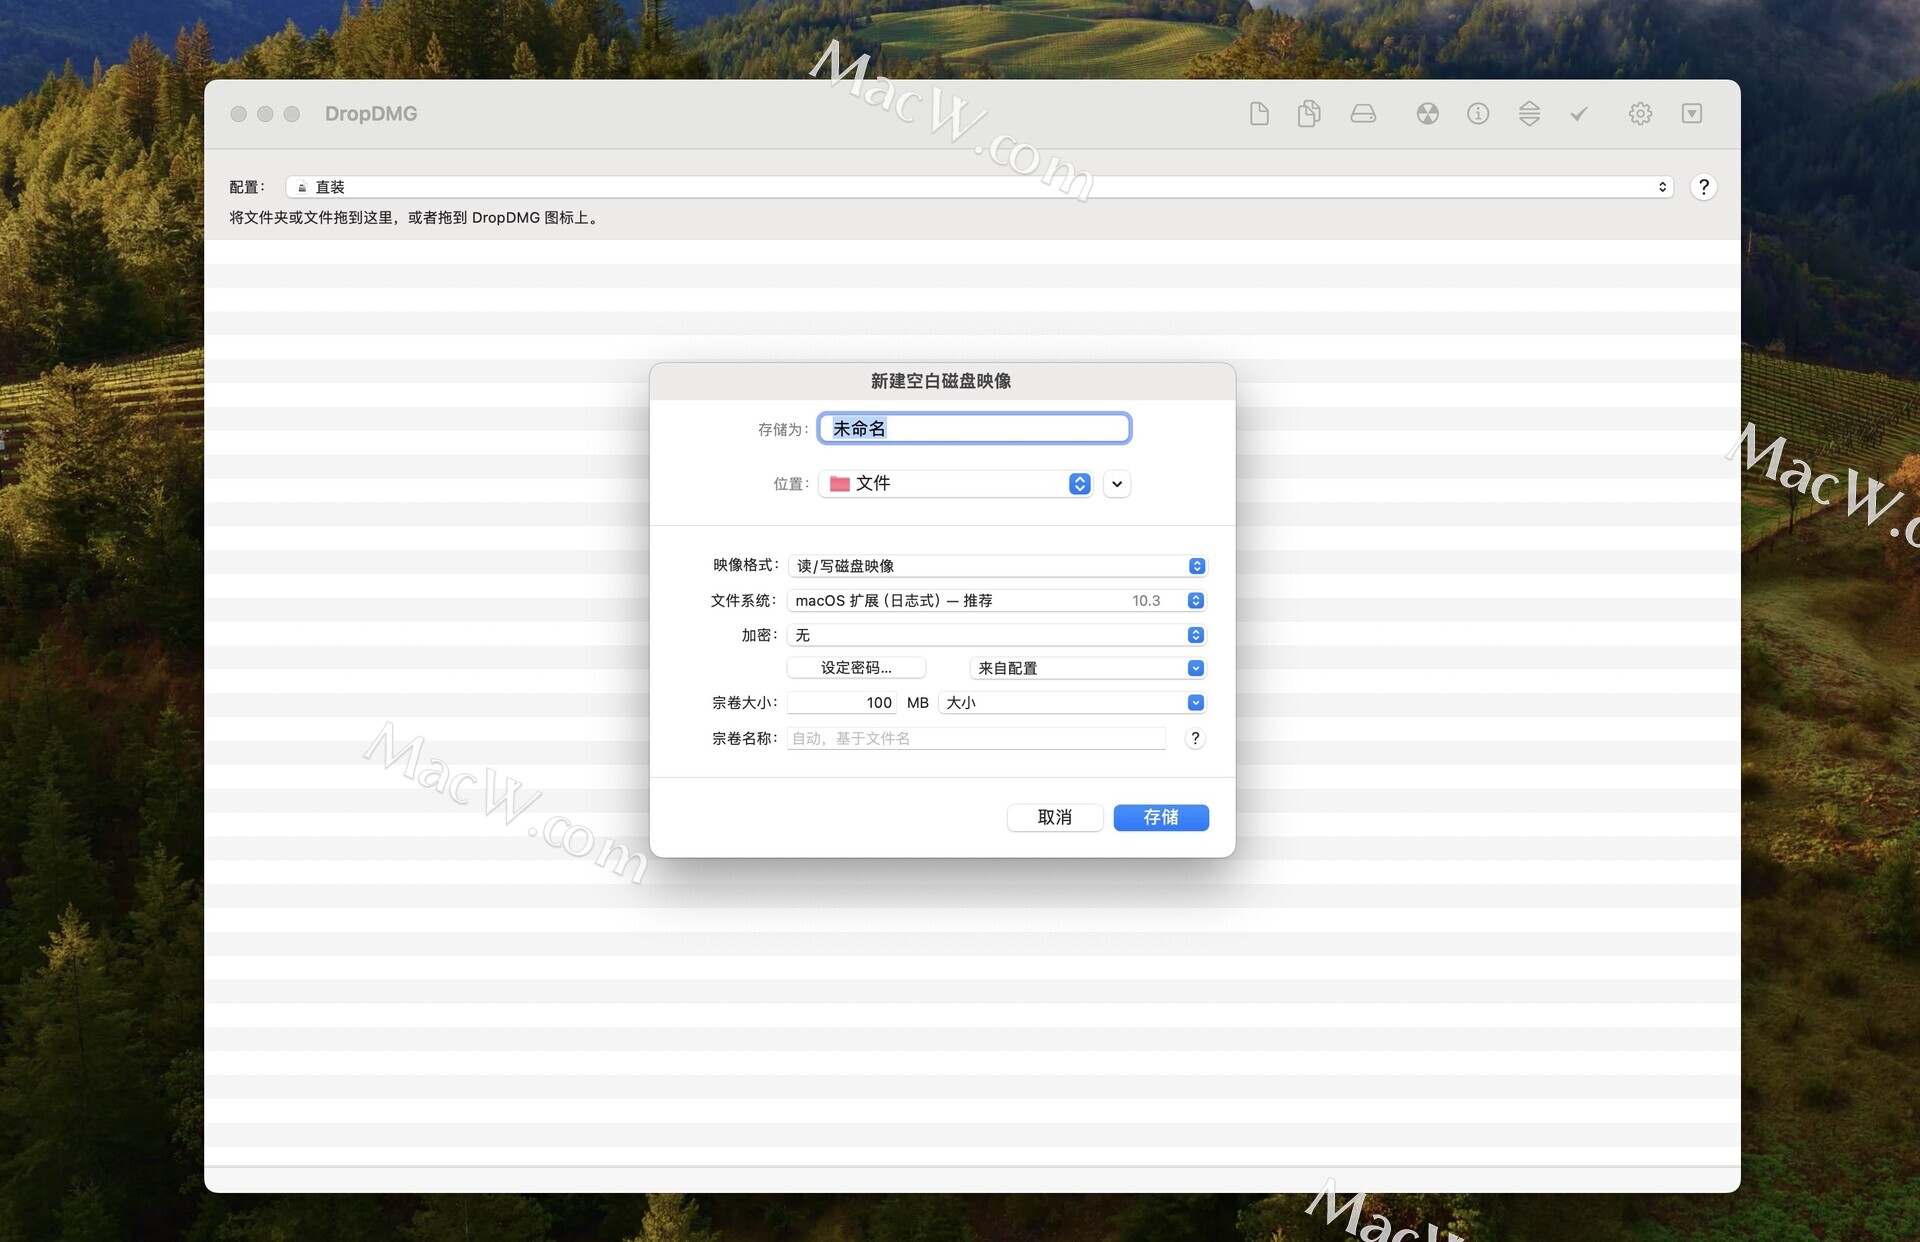Click the new blank disk image document icon
Viewport: 1920px width, 1242px height.
click(x=1259, y=114)
